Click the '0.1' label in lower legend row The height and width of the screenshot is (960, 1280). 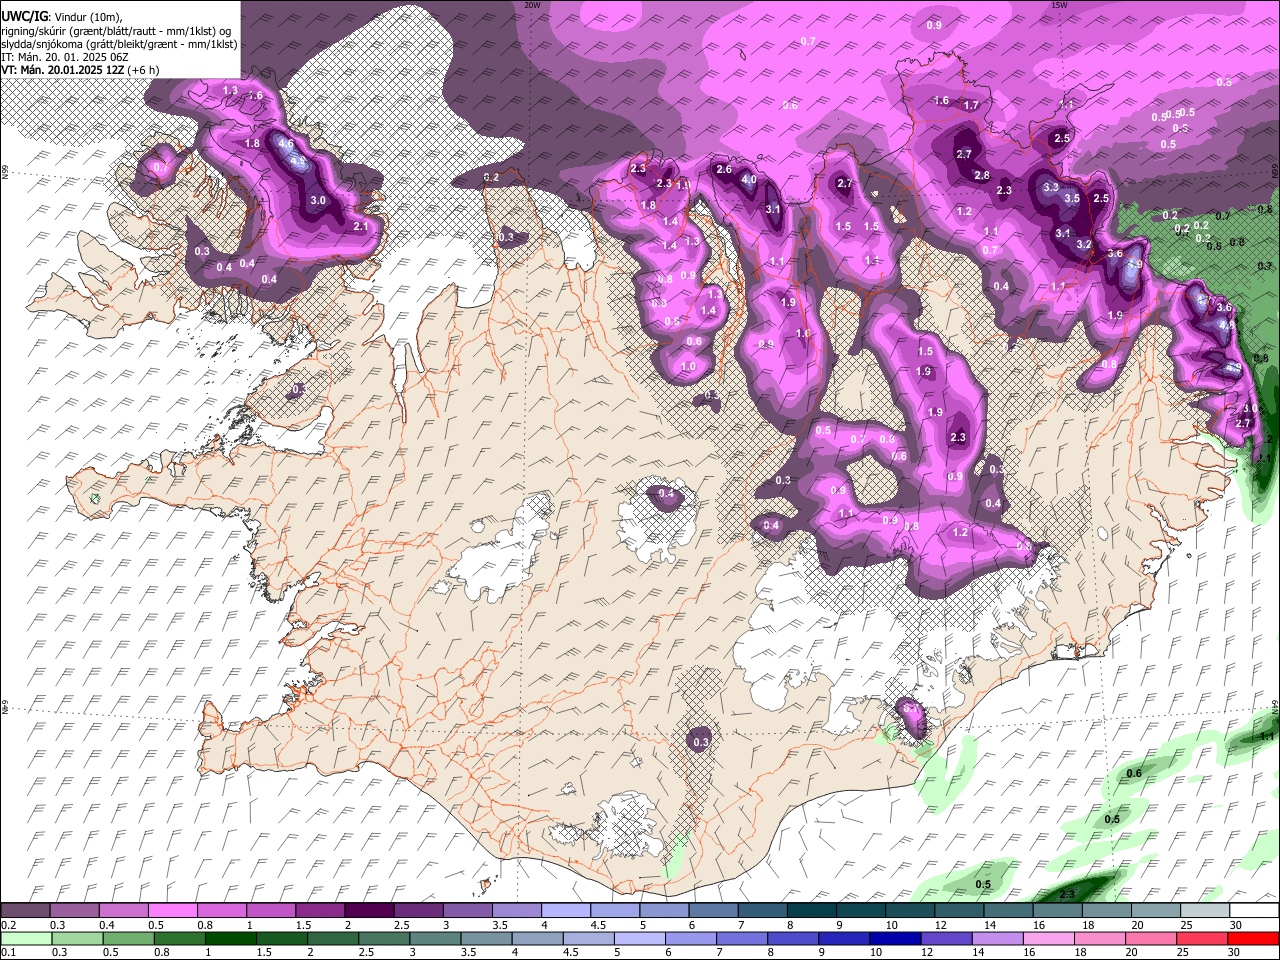[x=9, y=953]
